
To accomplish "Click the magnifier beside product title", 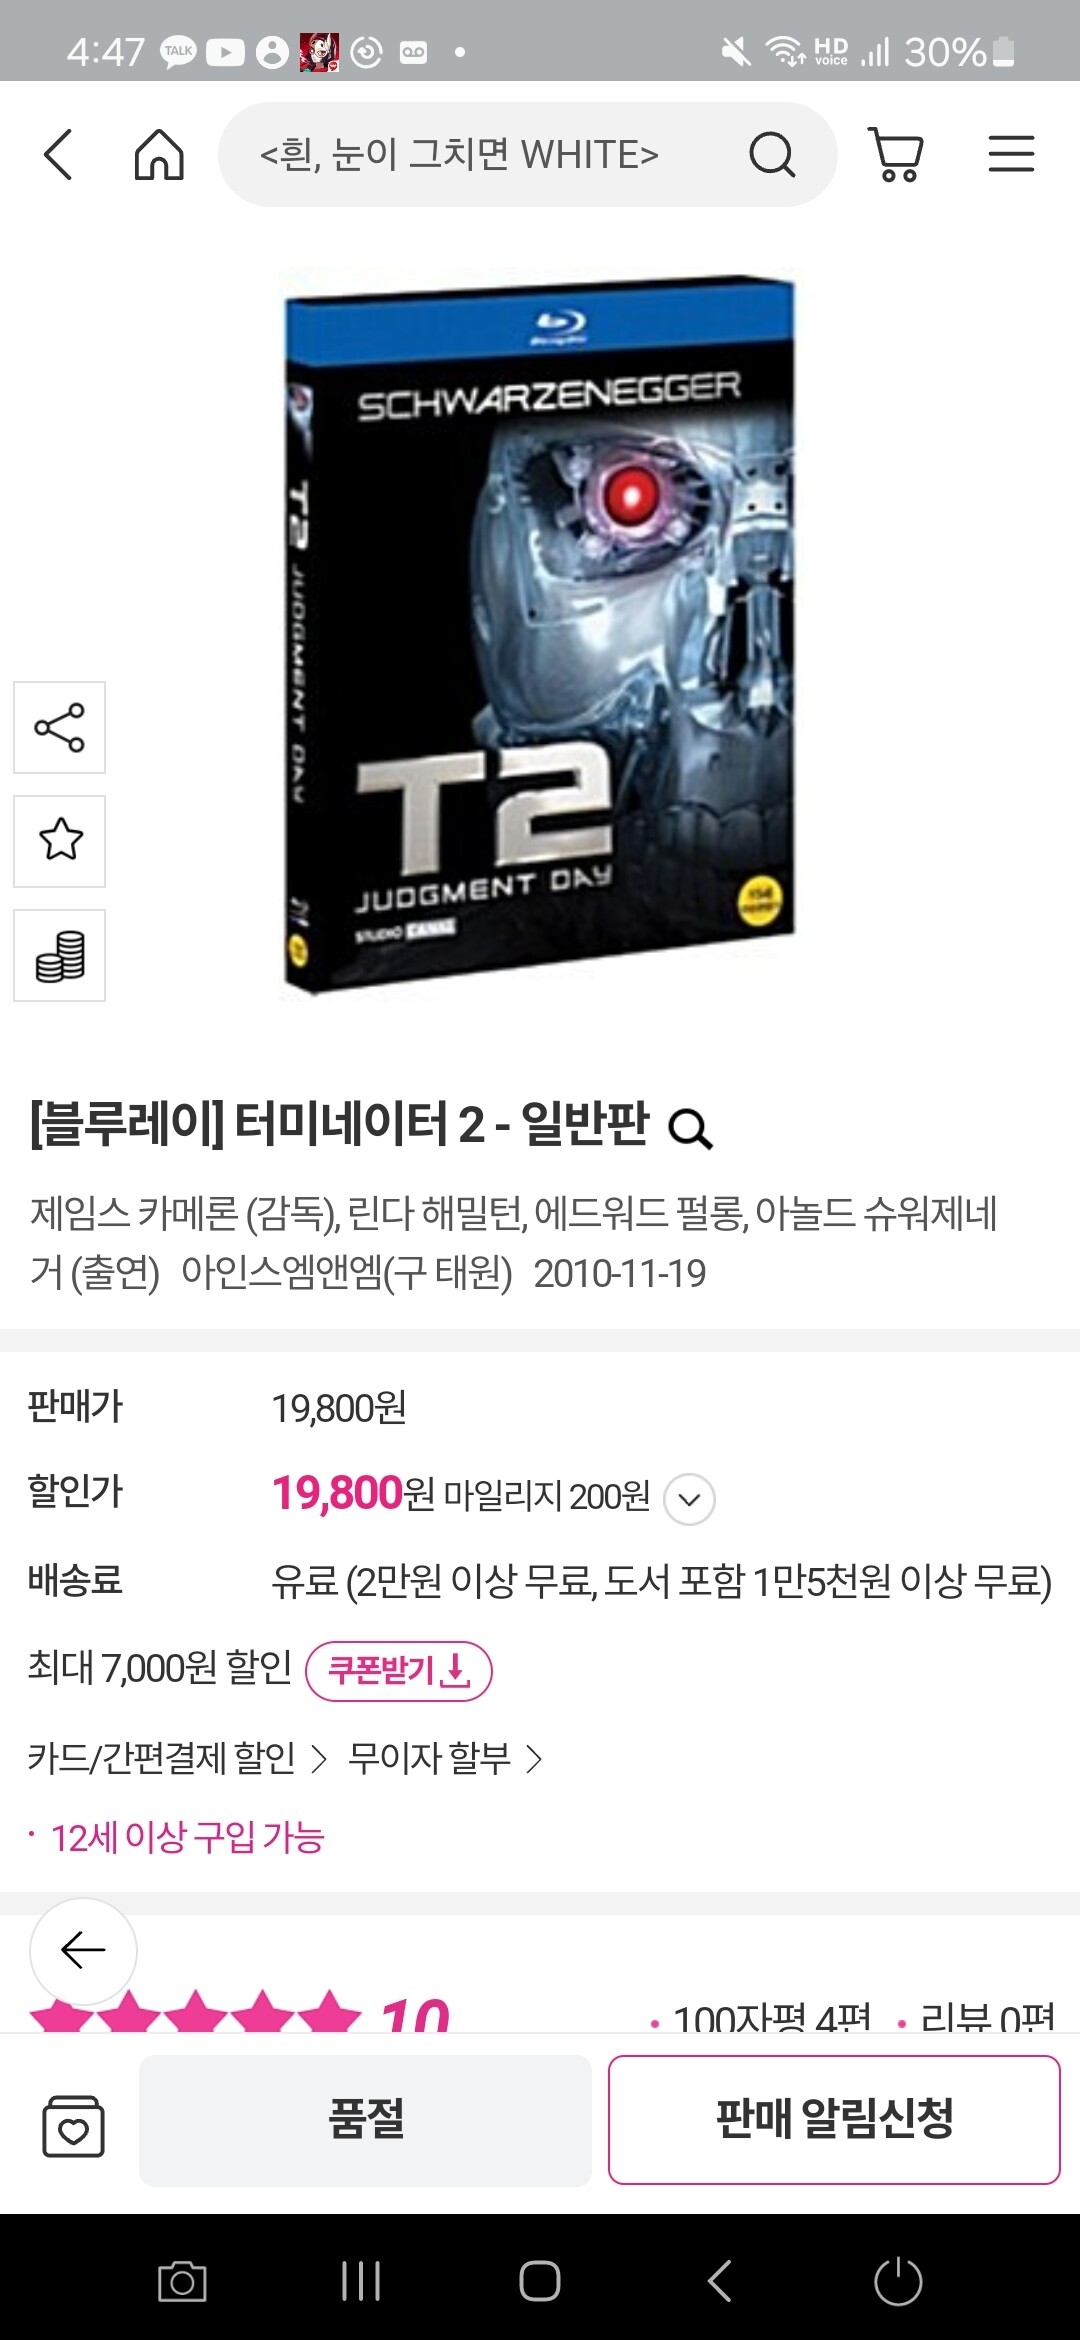I will (690, 1129).
